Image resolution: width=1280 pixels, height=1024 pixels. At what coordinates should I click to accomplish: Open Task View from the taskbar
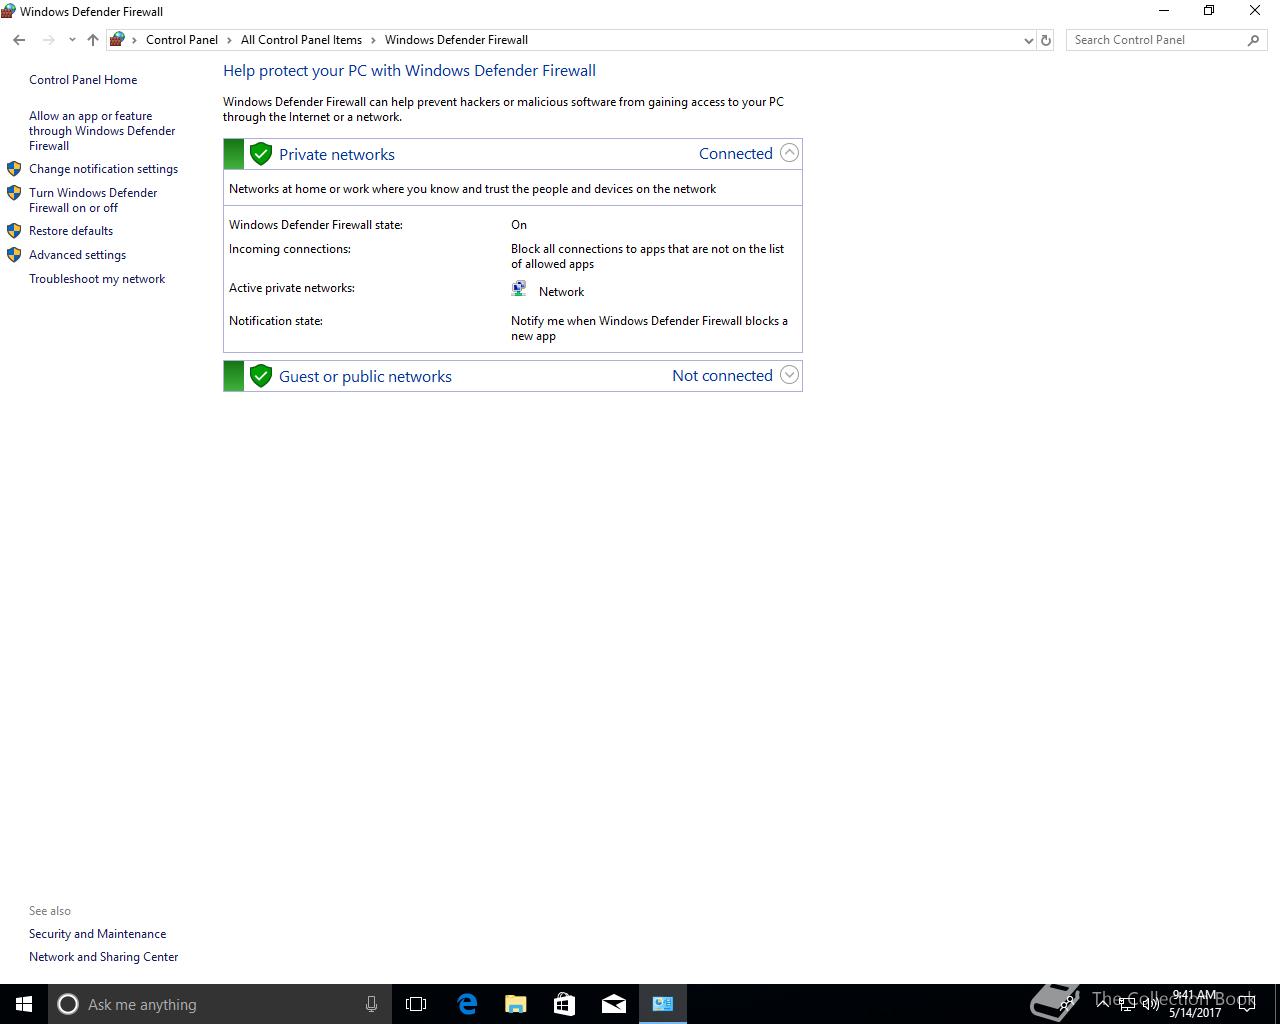[416, 1004]
